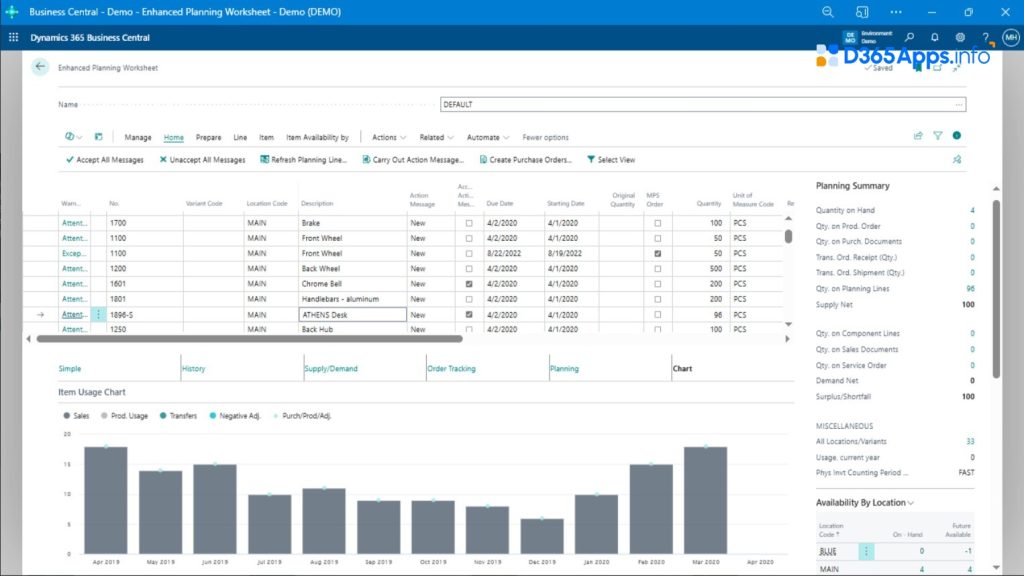
Task: Open the view dropdown at toolbar start
Action: pyautogui.click(x=73, y=136)
